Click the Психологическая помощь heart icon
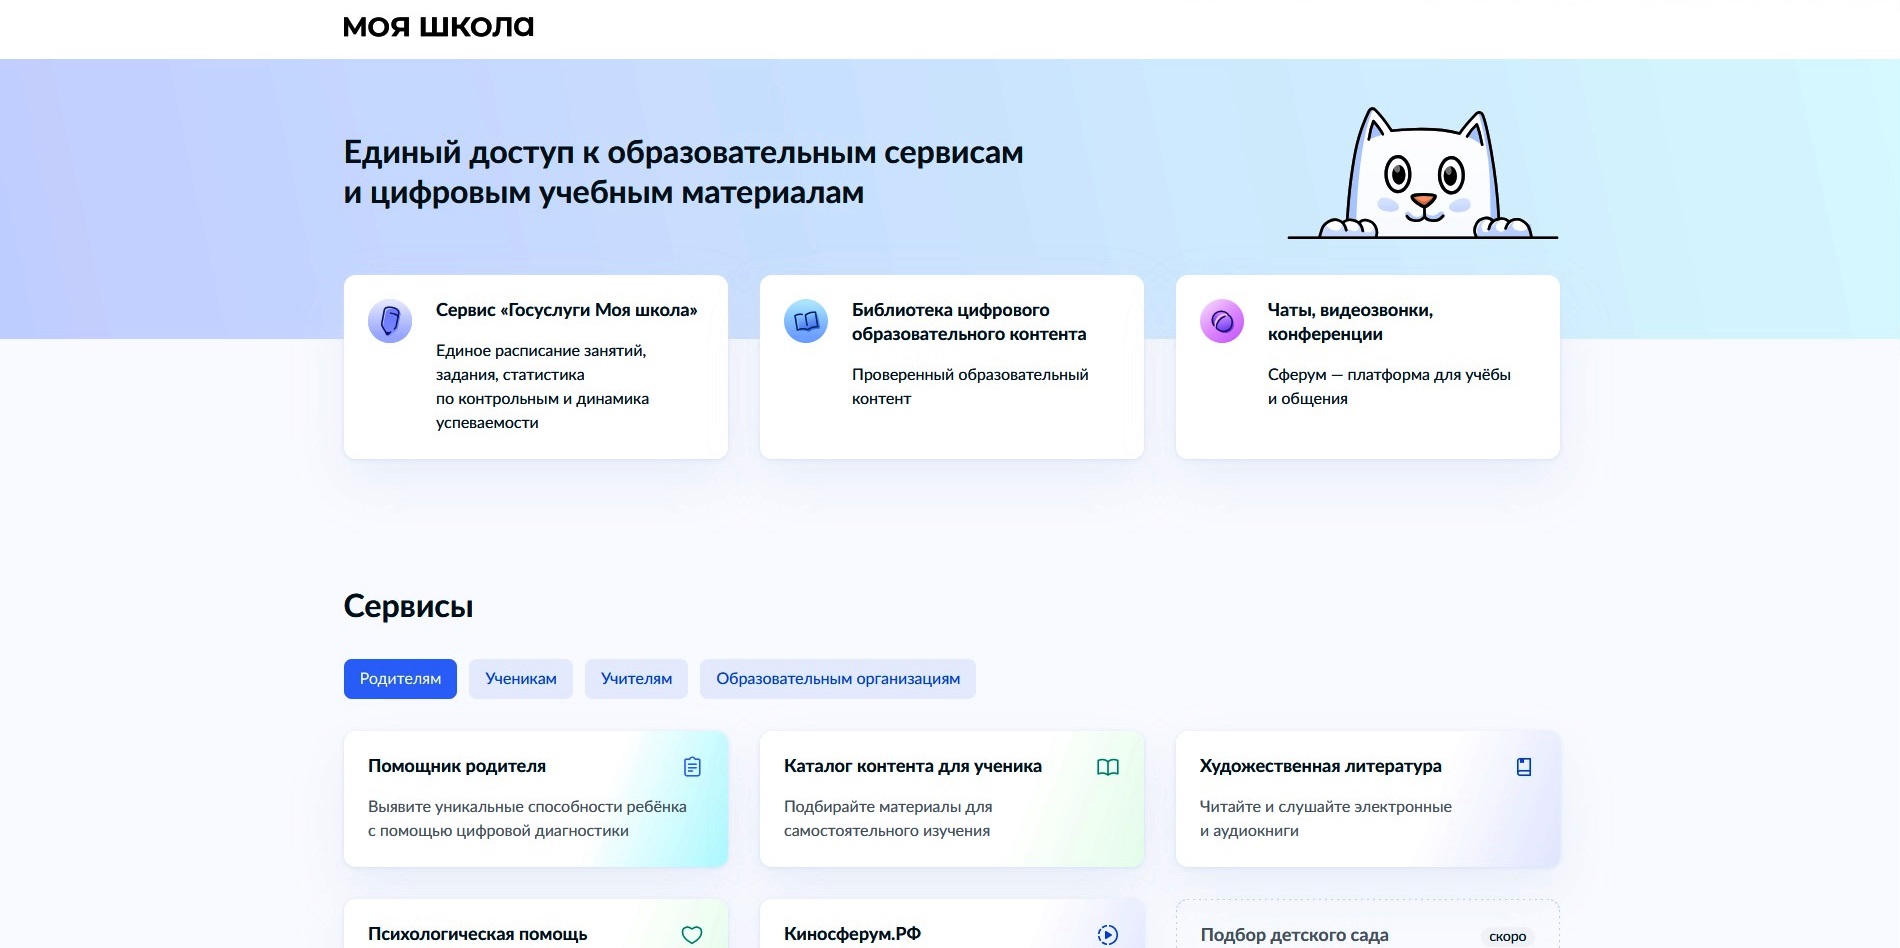 click(x=692, y=935)
